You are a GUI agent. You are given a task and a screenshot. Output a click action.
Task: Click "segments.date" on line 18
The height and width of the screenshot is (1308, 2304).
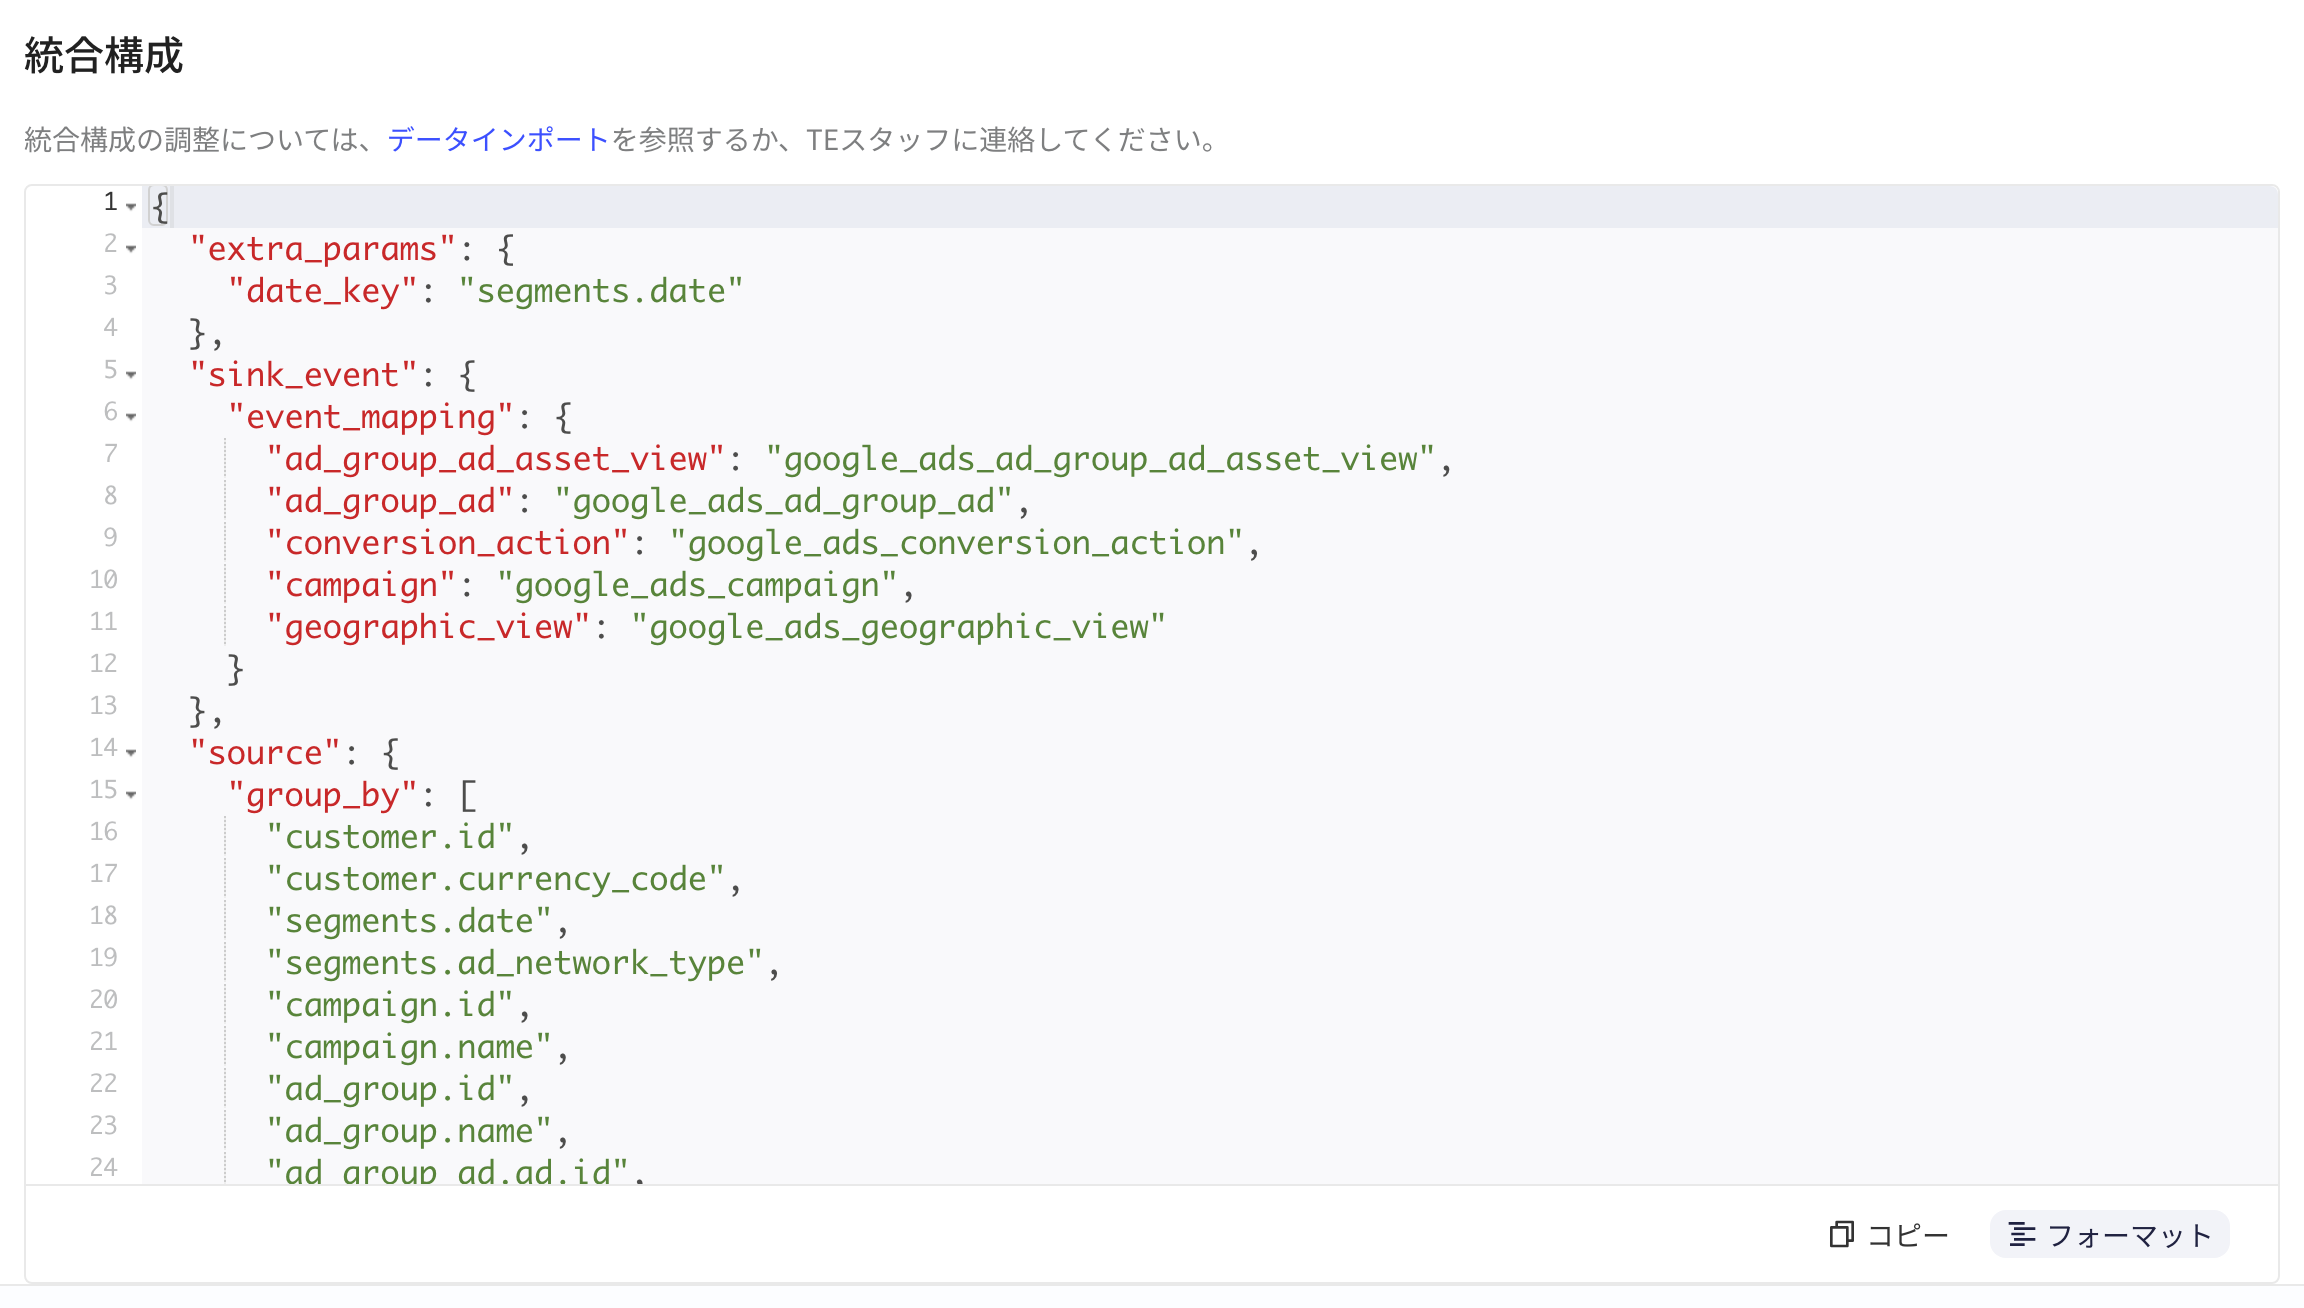pyautogui.click(x=409, y=921)
